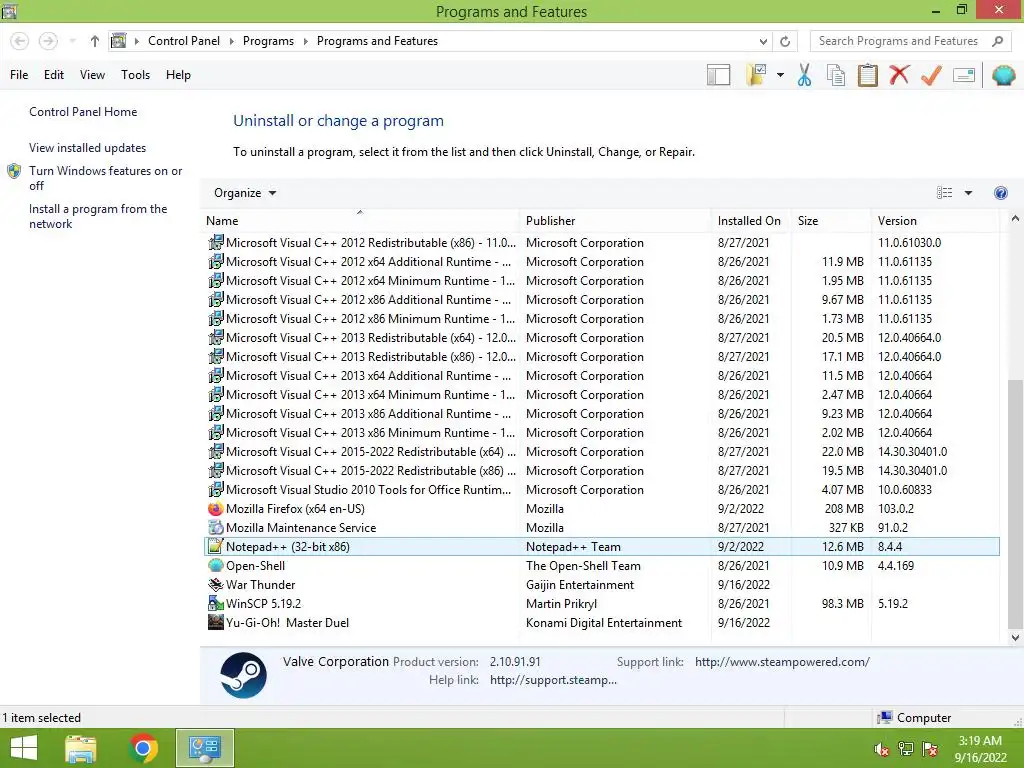The height and width of the screenshot is (768, 1024).
Task: Open the Windows Start button
Action: click(x=24, y=748)
